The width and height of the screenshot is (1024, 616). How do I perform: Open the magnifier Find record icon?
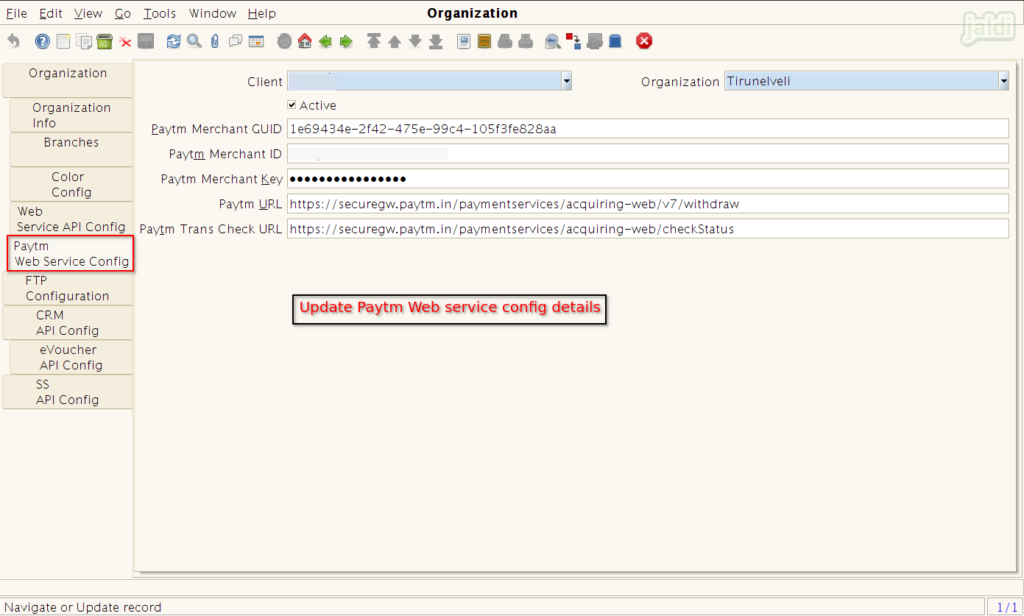click(x=194, y=41)
